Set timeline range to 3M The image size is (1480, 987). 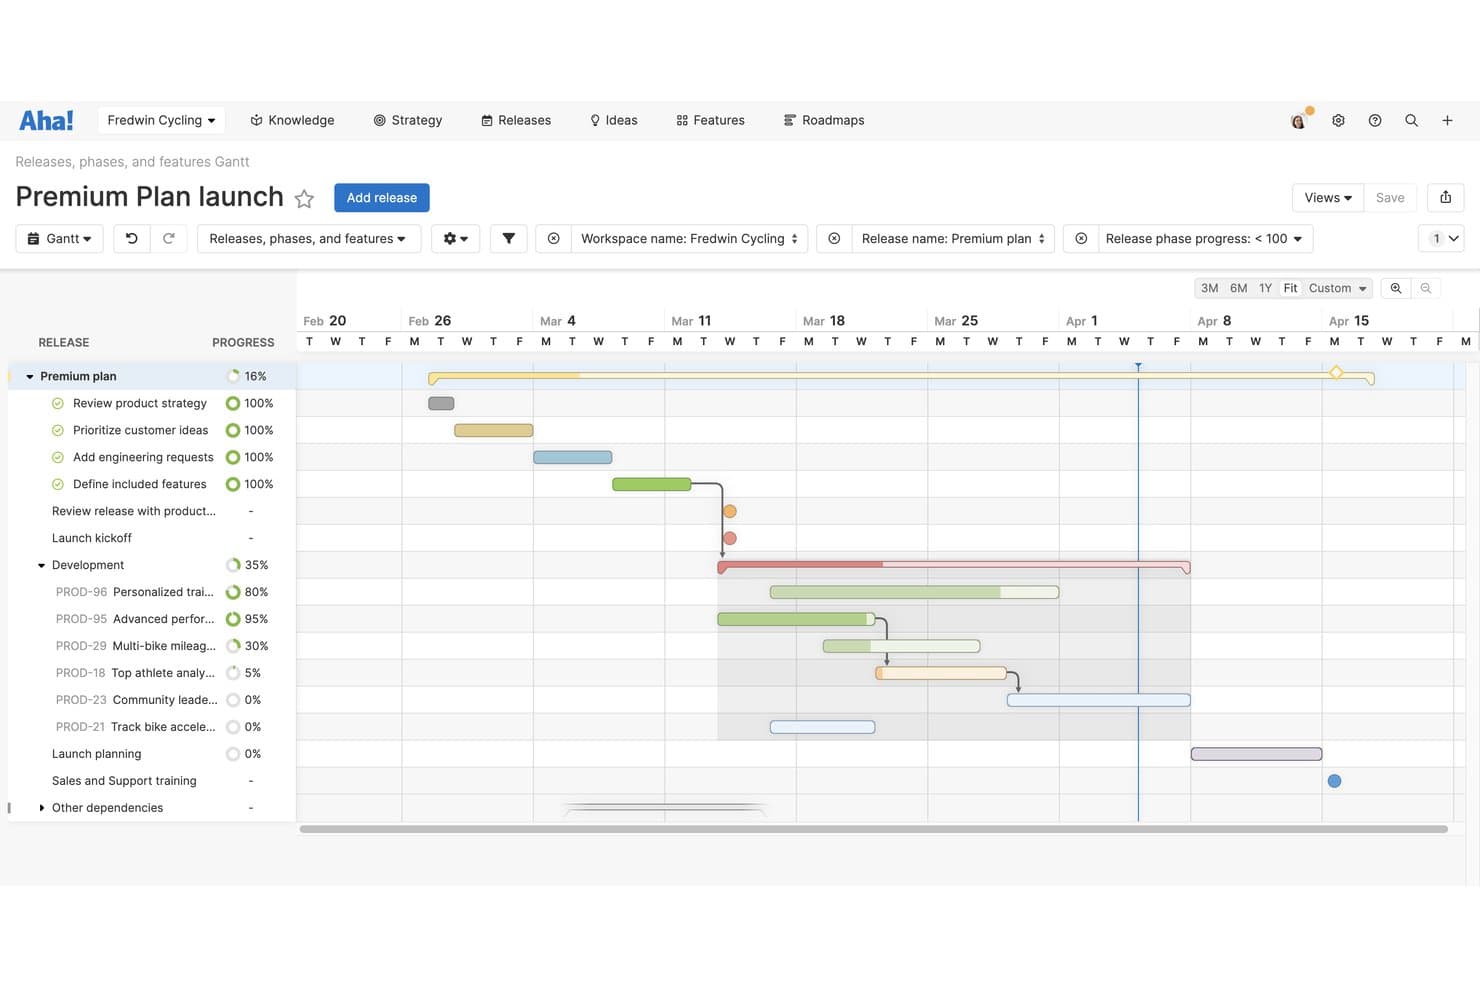[1209, 288]
